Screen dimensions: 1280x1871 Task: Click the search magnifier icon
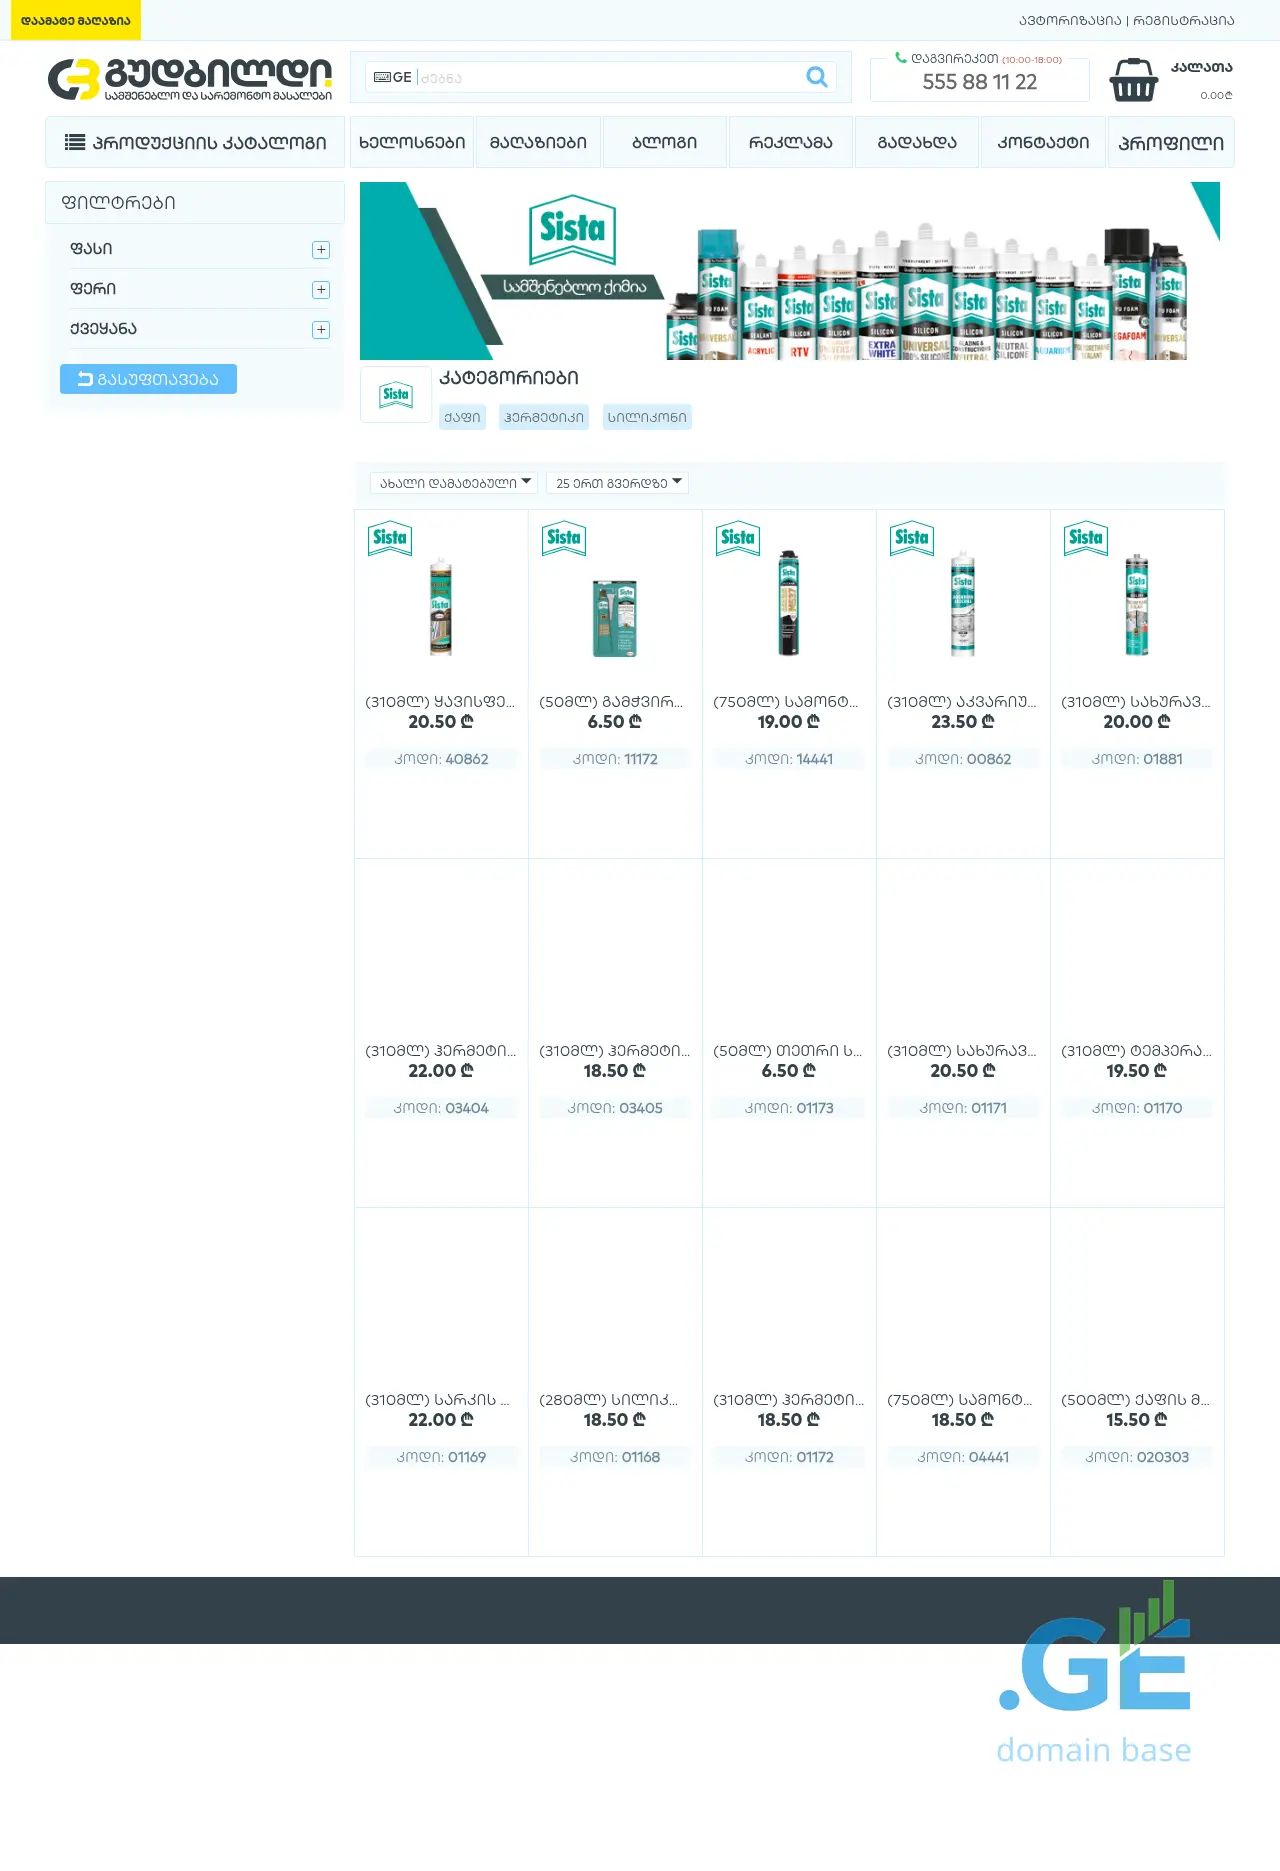816,77
